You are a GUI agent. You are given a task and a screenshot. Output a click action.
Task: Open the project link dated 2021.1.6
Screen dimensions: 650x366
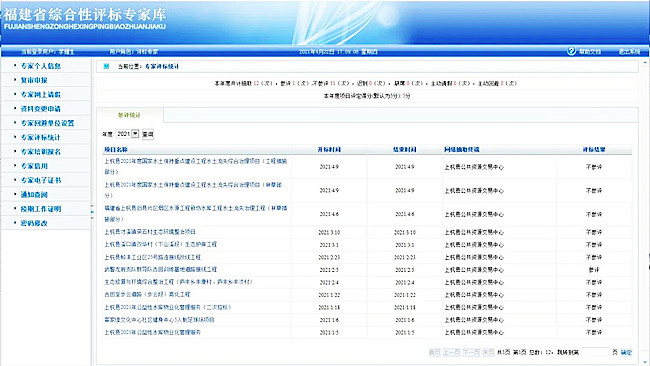(159, 320)
